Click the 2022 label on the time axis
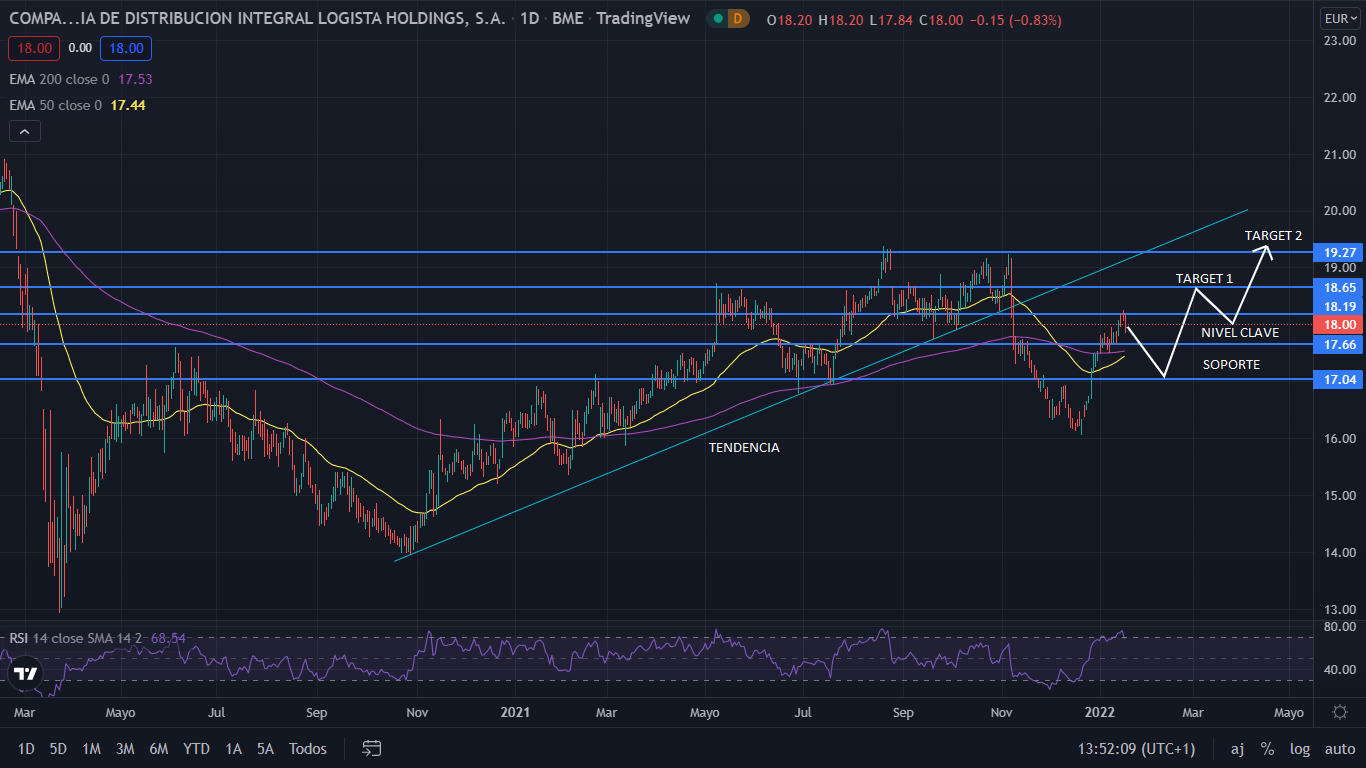 1100,712
